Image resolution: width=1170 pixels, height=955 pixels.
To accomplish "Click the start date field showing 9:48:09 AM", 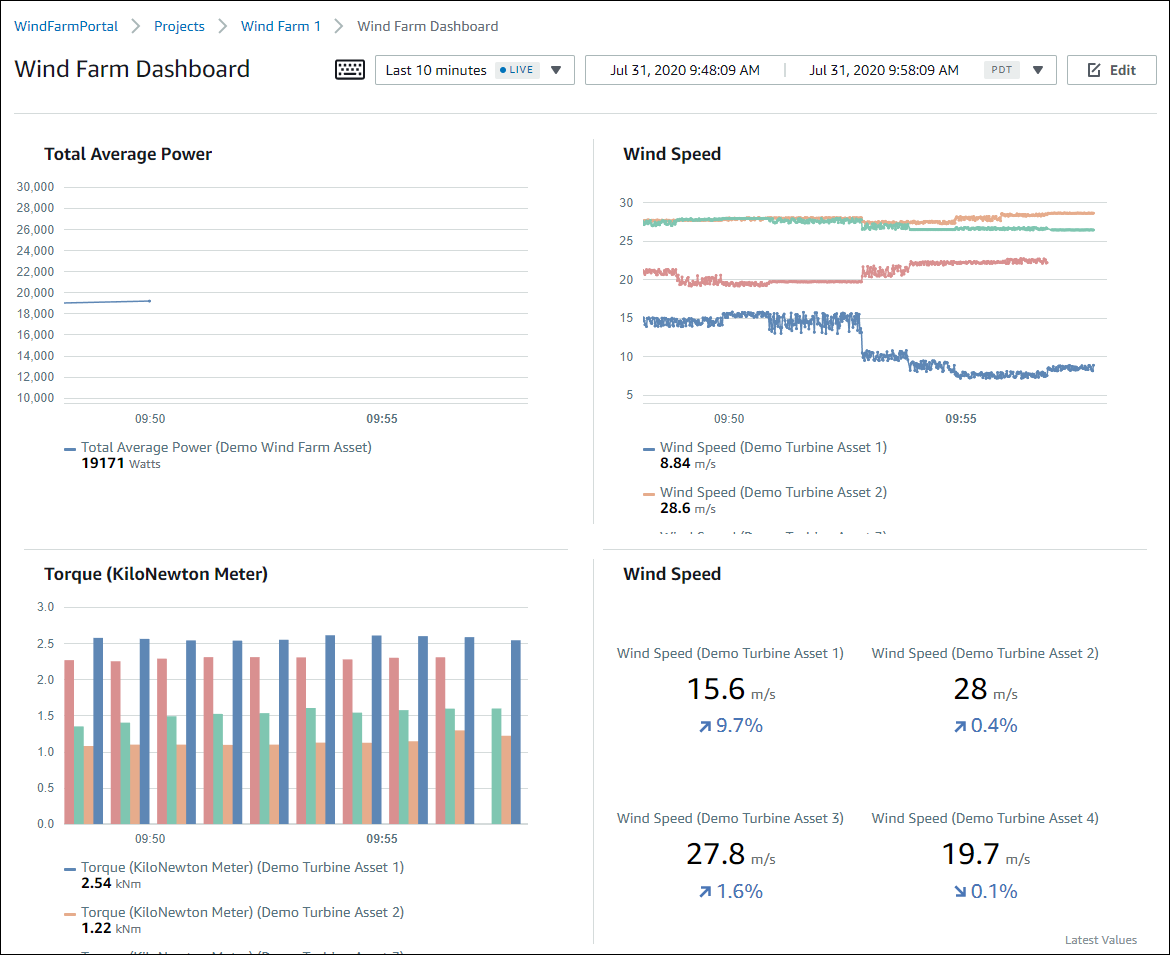I will [x=685, y=70].
